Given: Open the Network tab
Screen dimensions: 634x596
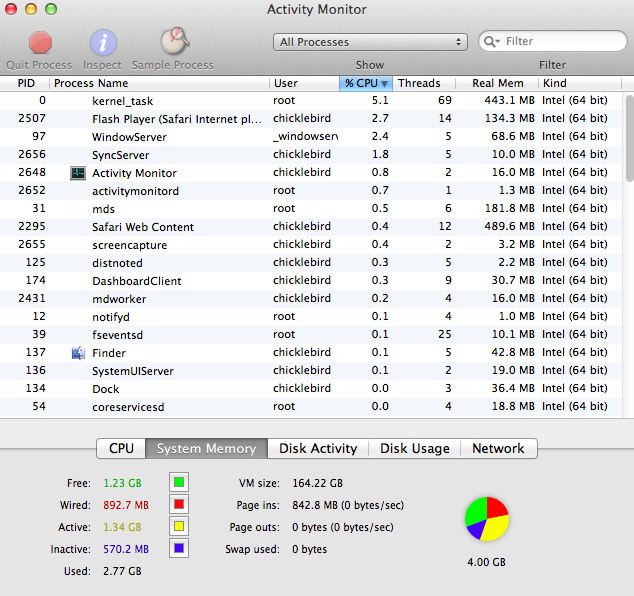Looking at the screenshot, I should tap(499, 448).
